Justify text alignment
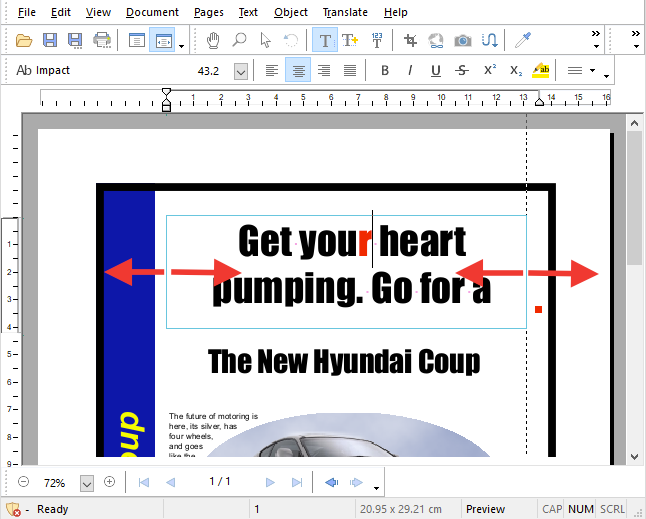The image size is (646, 519). pyautogui.click(x=350, y=70)
